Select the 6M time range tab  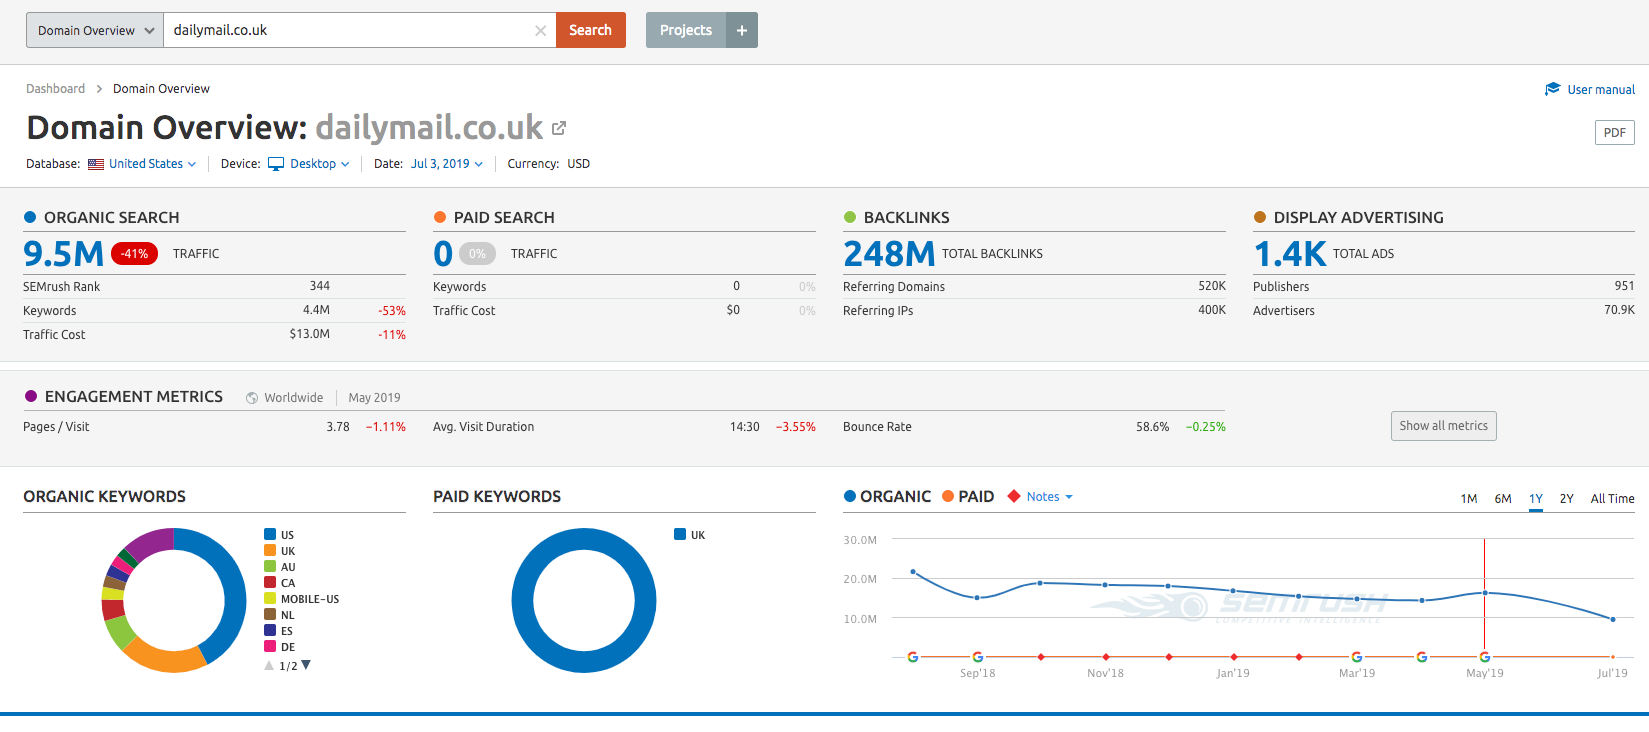[1503, 499]
